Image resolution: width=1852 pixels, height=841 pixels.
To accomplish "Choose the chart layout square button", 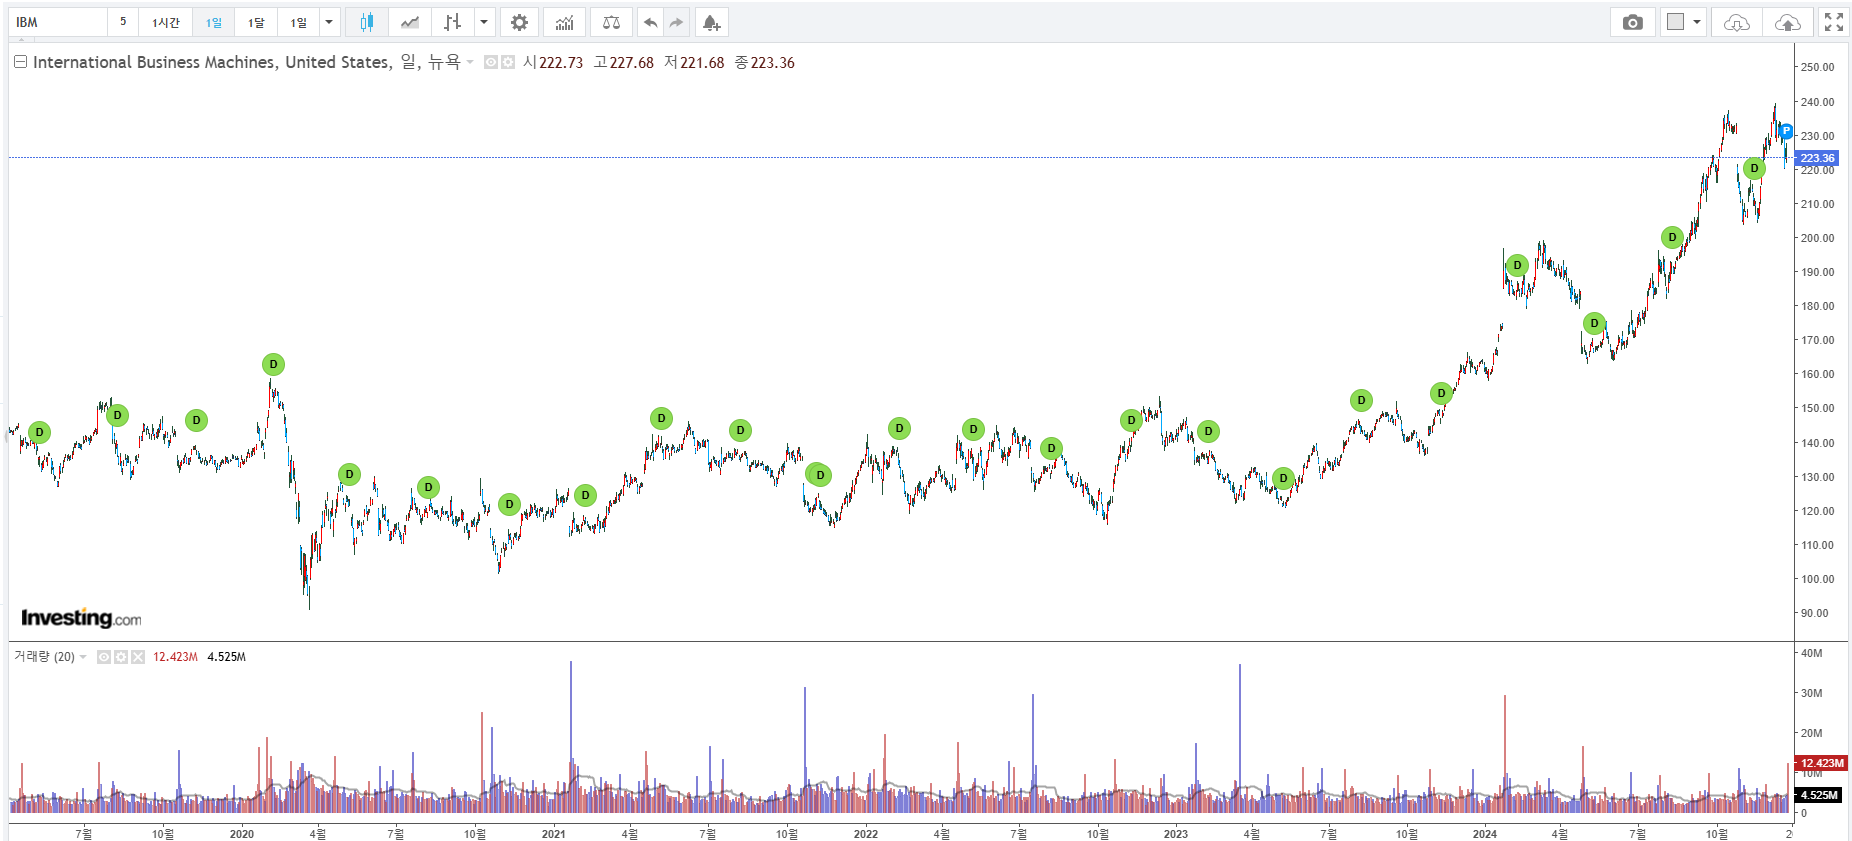I will pos(1676,22).
